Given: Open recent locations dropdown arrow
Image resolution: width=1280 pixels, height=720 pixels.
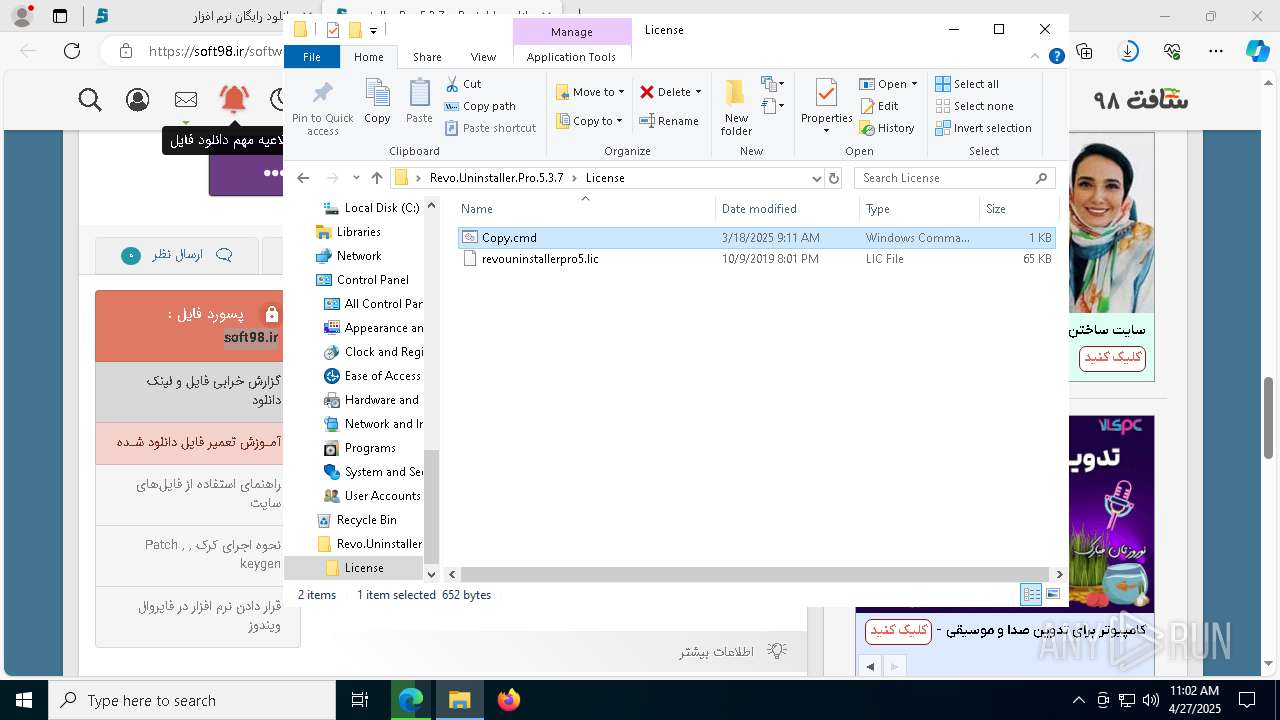Looking at the screenshot, I should click(356, 178).
